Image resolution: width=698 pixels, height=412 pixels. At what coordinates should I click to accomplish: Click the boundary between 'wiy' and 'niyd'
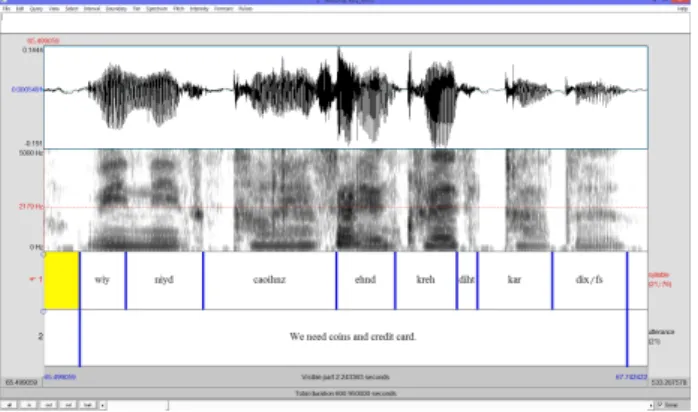[x=126, y=280]
